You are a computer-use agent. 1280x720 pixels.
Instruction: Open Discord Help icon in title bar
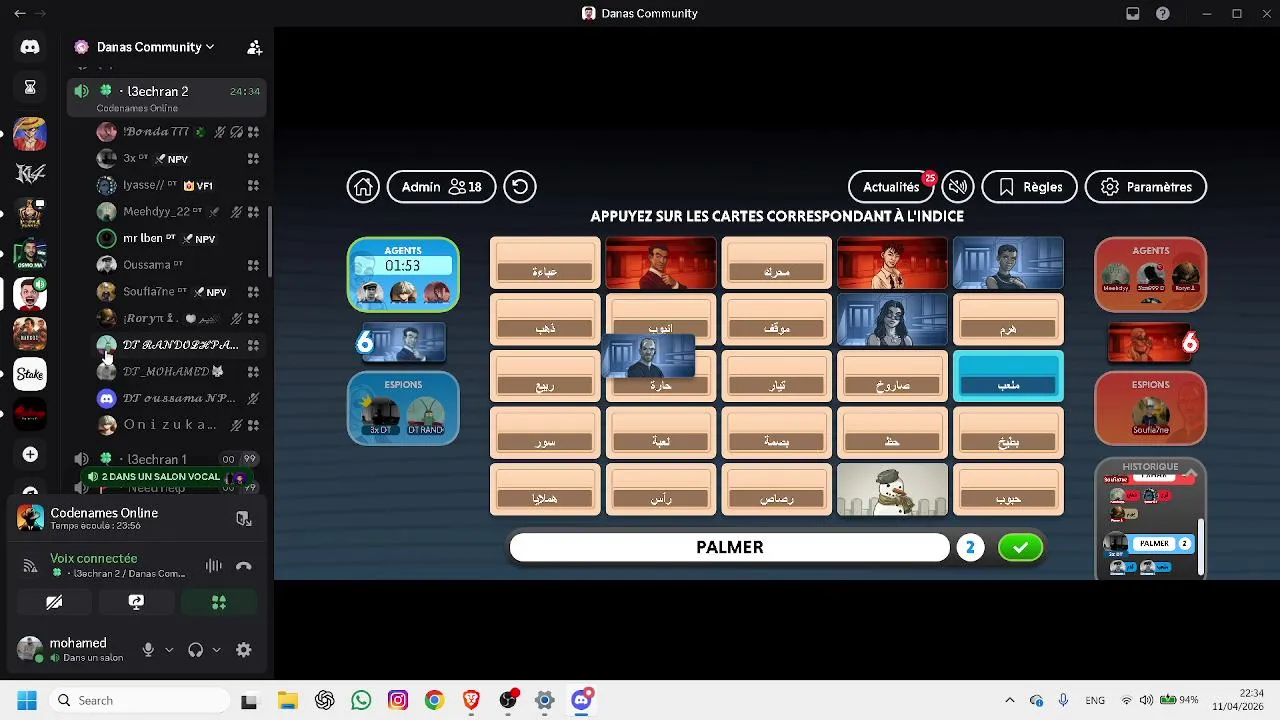click(1163, 14)
